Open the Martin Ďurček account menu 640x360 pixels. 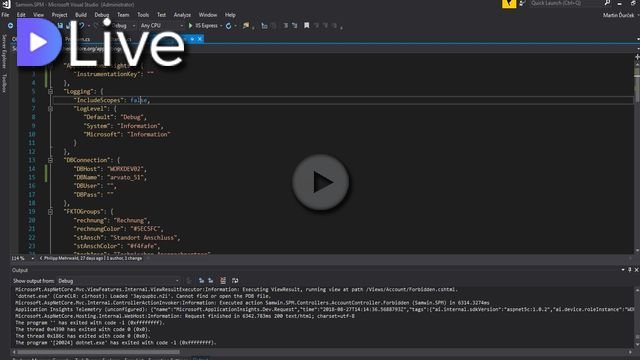pos(619,16)
